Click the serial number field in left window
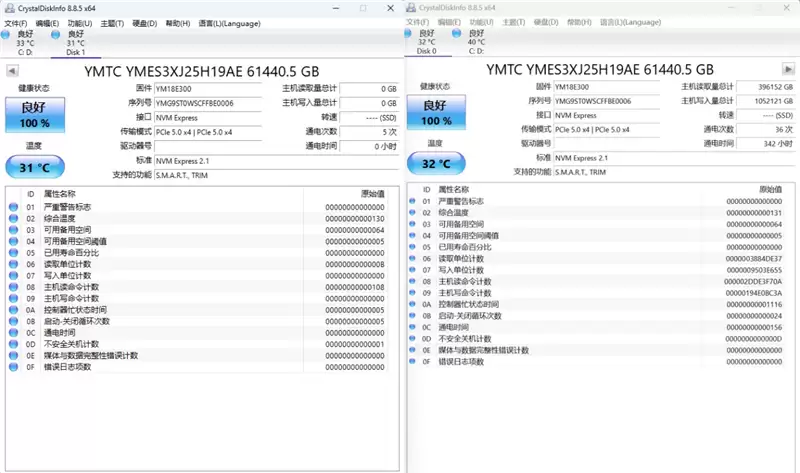Image resolution: width=800 pixels, height=473 pixels. [x=208, y=103]
